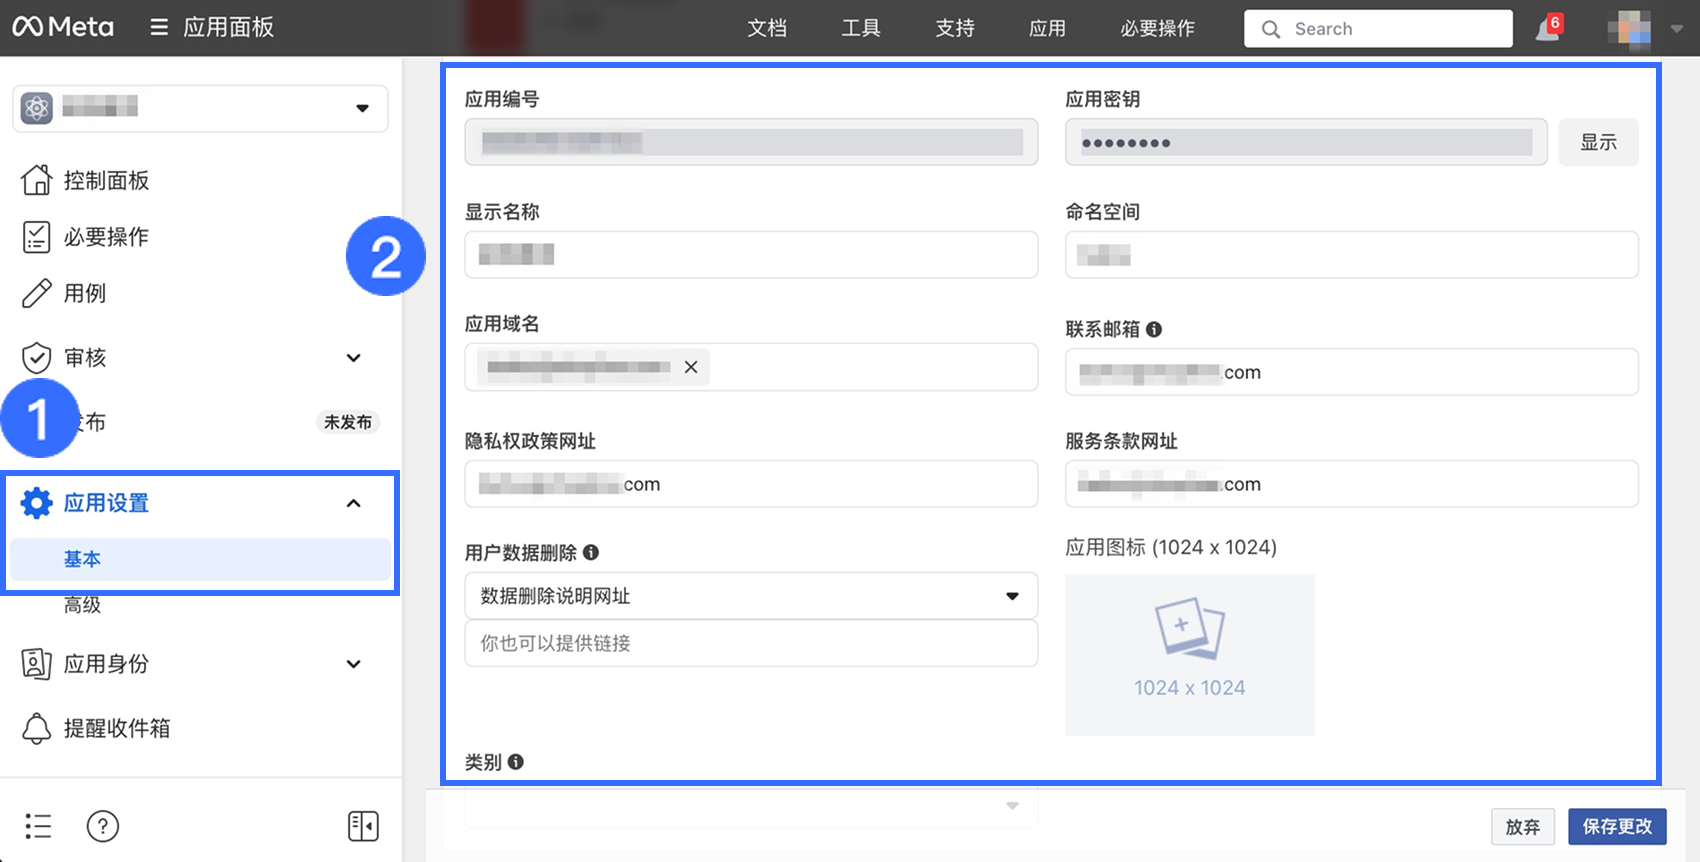Upload an app icon 1024 x 1024
Screen dimensions: 1700x862
(x=1190, y=655)
